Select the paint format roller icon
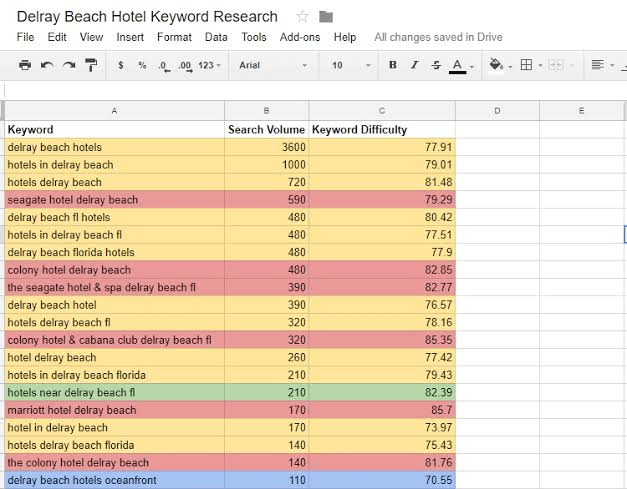Image resolution: width=627 pixels, height=489 pixels. 91,65
